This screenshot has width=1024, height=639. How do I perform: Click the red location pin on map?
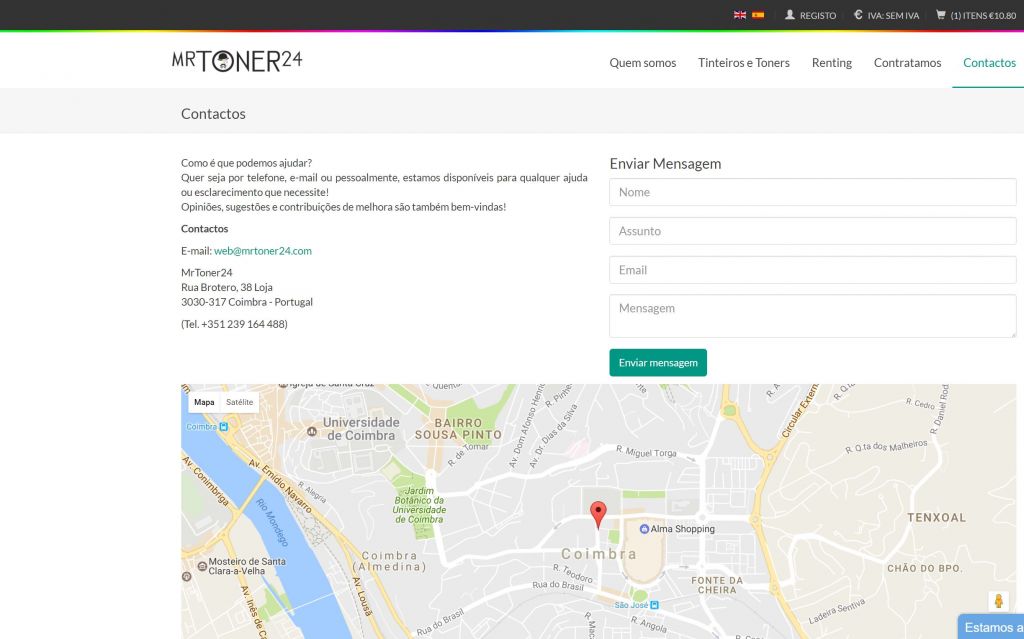point(598,514)
